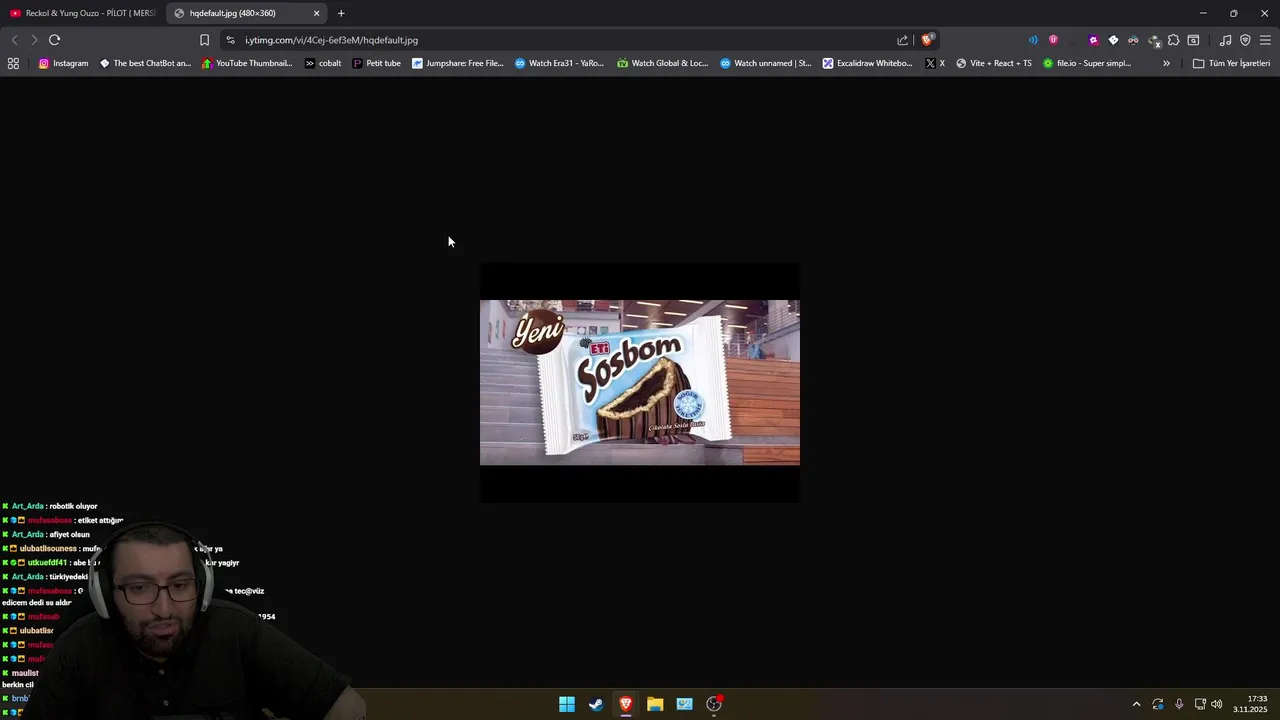The width and height of the screenshot is (1280, 720).
Task: Open The best ChatBot bookmark
Action: pos(145,63)
